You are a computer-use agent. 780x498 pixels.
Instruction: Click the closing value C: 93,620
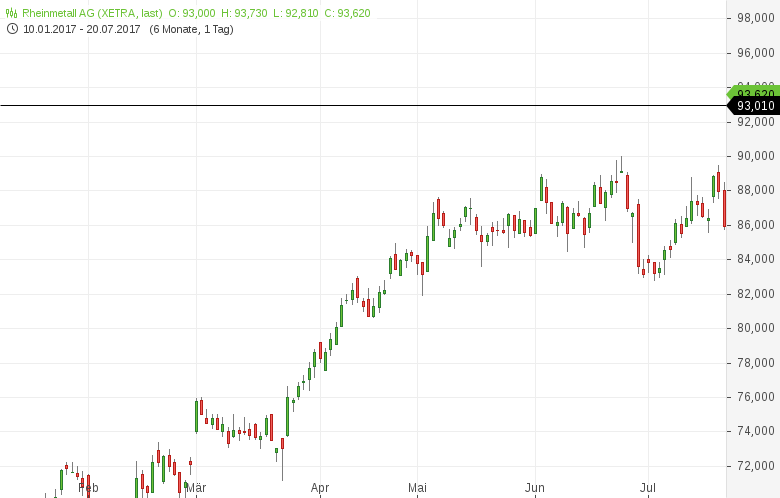pos(347,13)
